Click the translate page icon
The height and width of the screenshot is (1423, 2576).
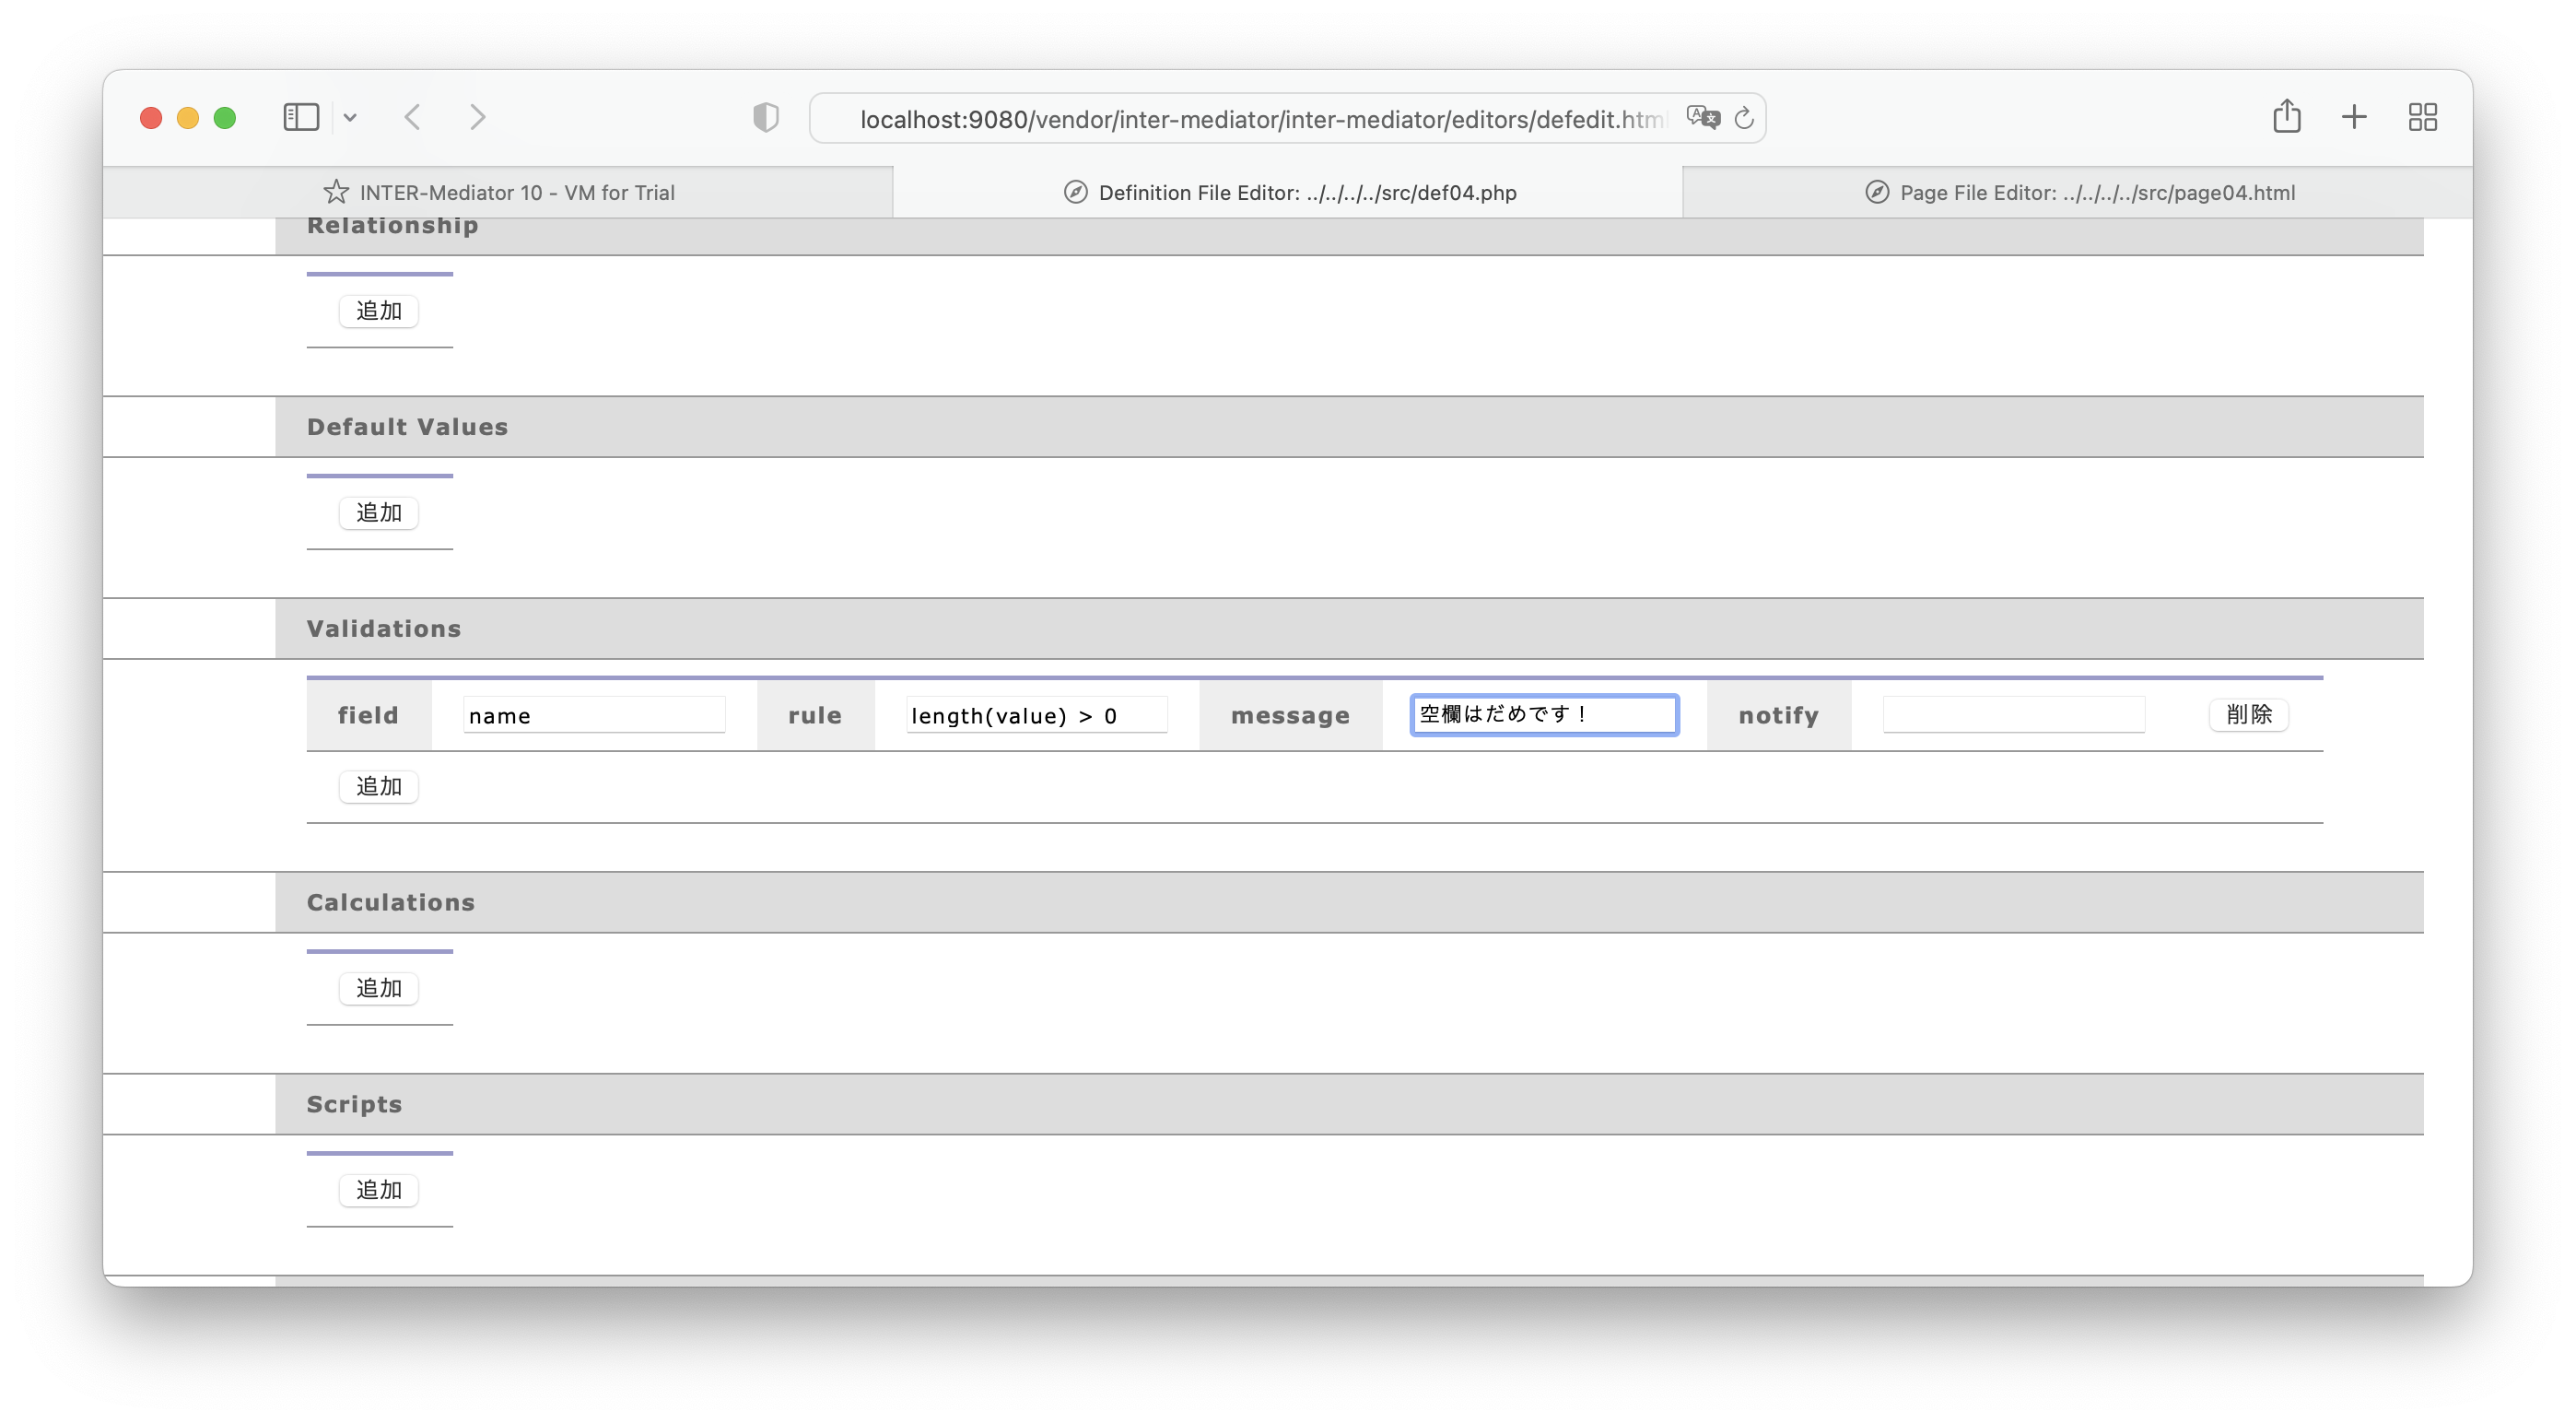click(1703, 118)
